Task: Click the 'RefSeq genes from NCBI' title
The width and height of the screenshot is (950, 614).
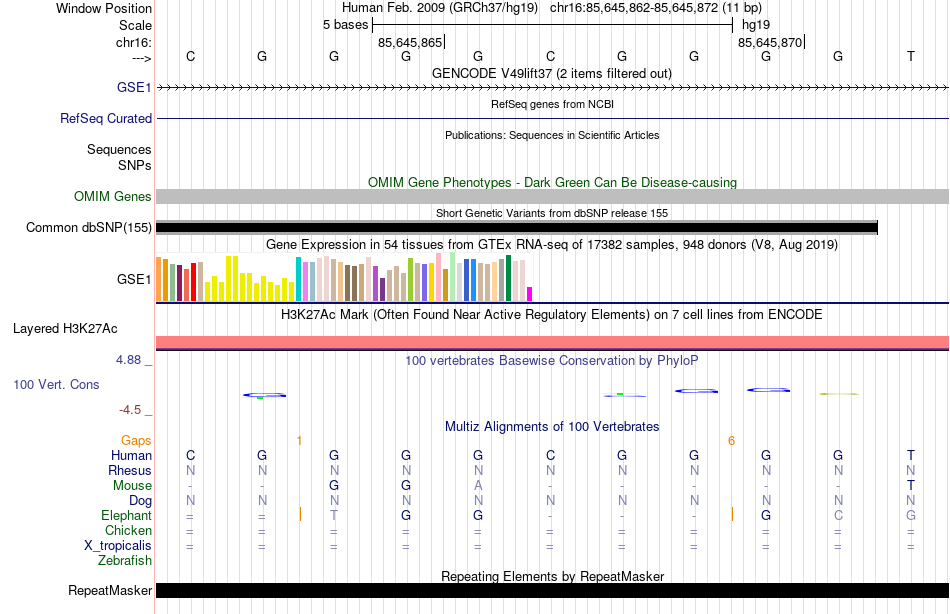Action: [552, 104]
